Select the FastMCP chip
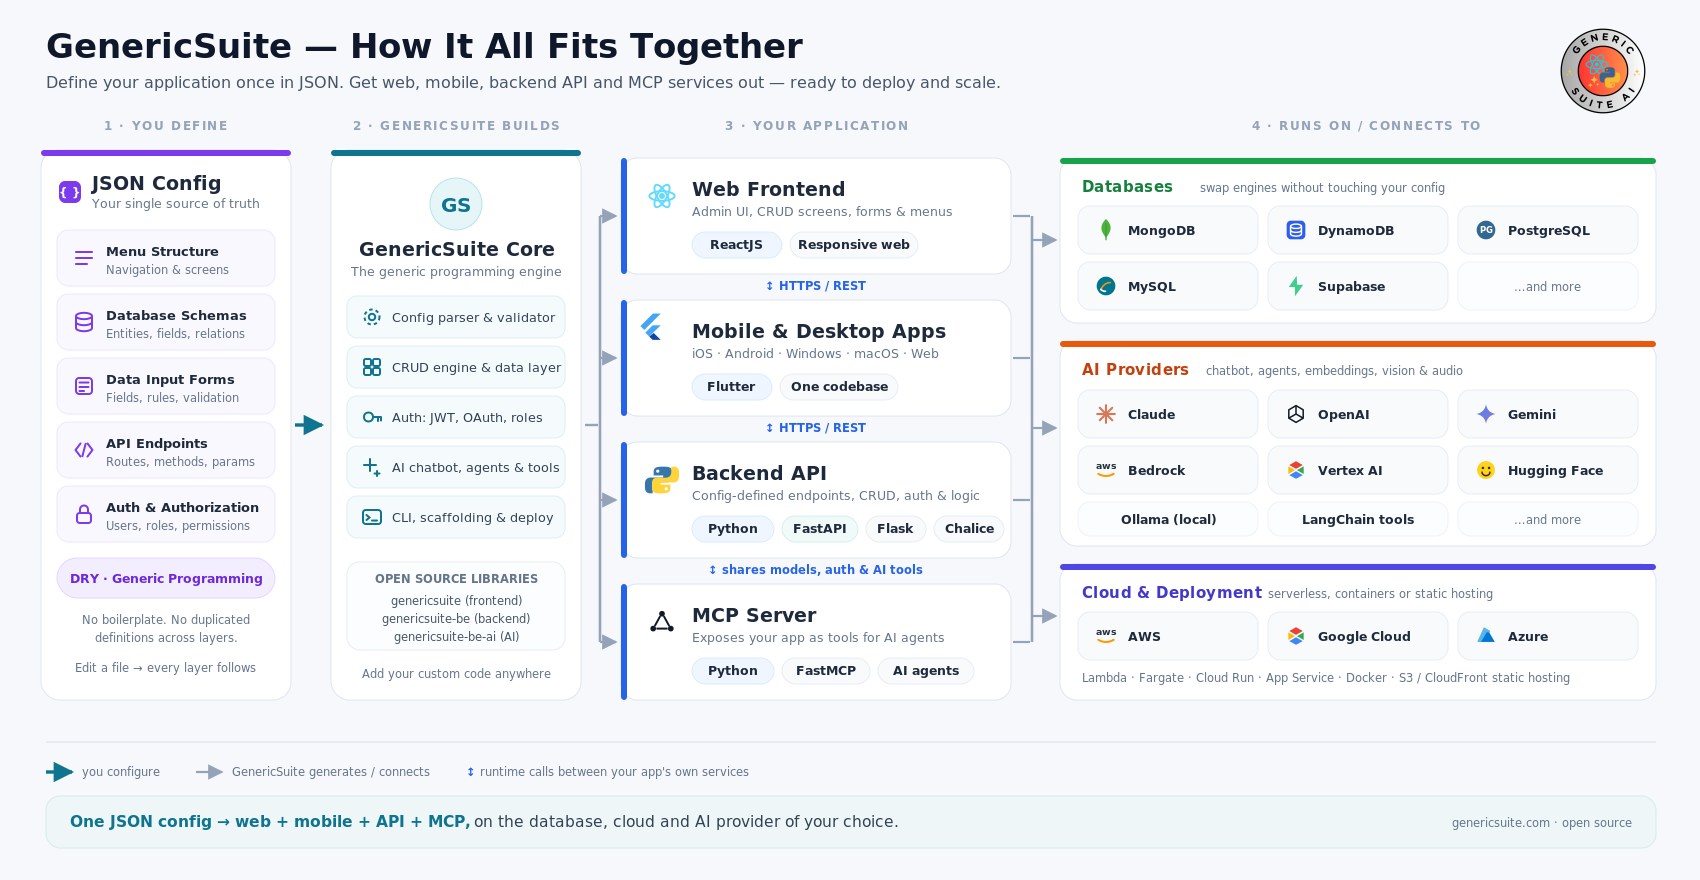1700x880 pixels. click(826, 671)
